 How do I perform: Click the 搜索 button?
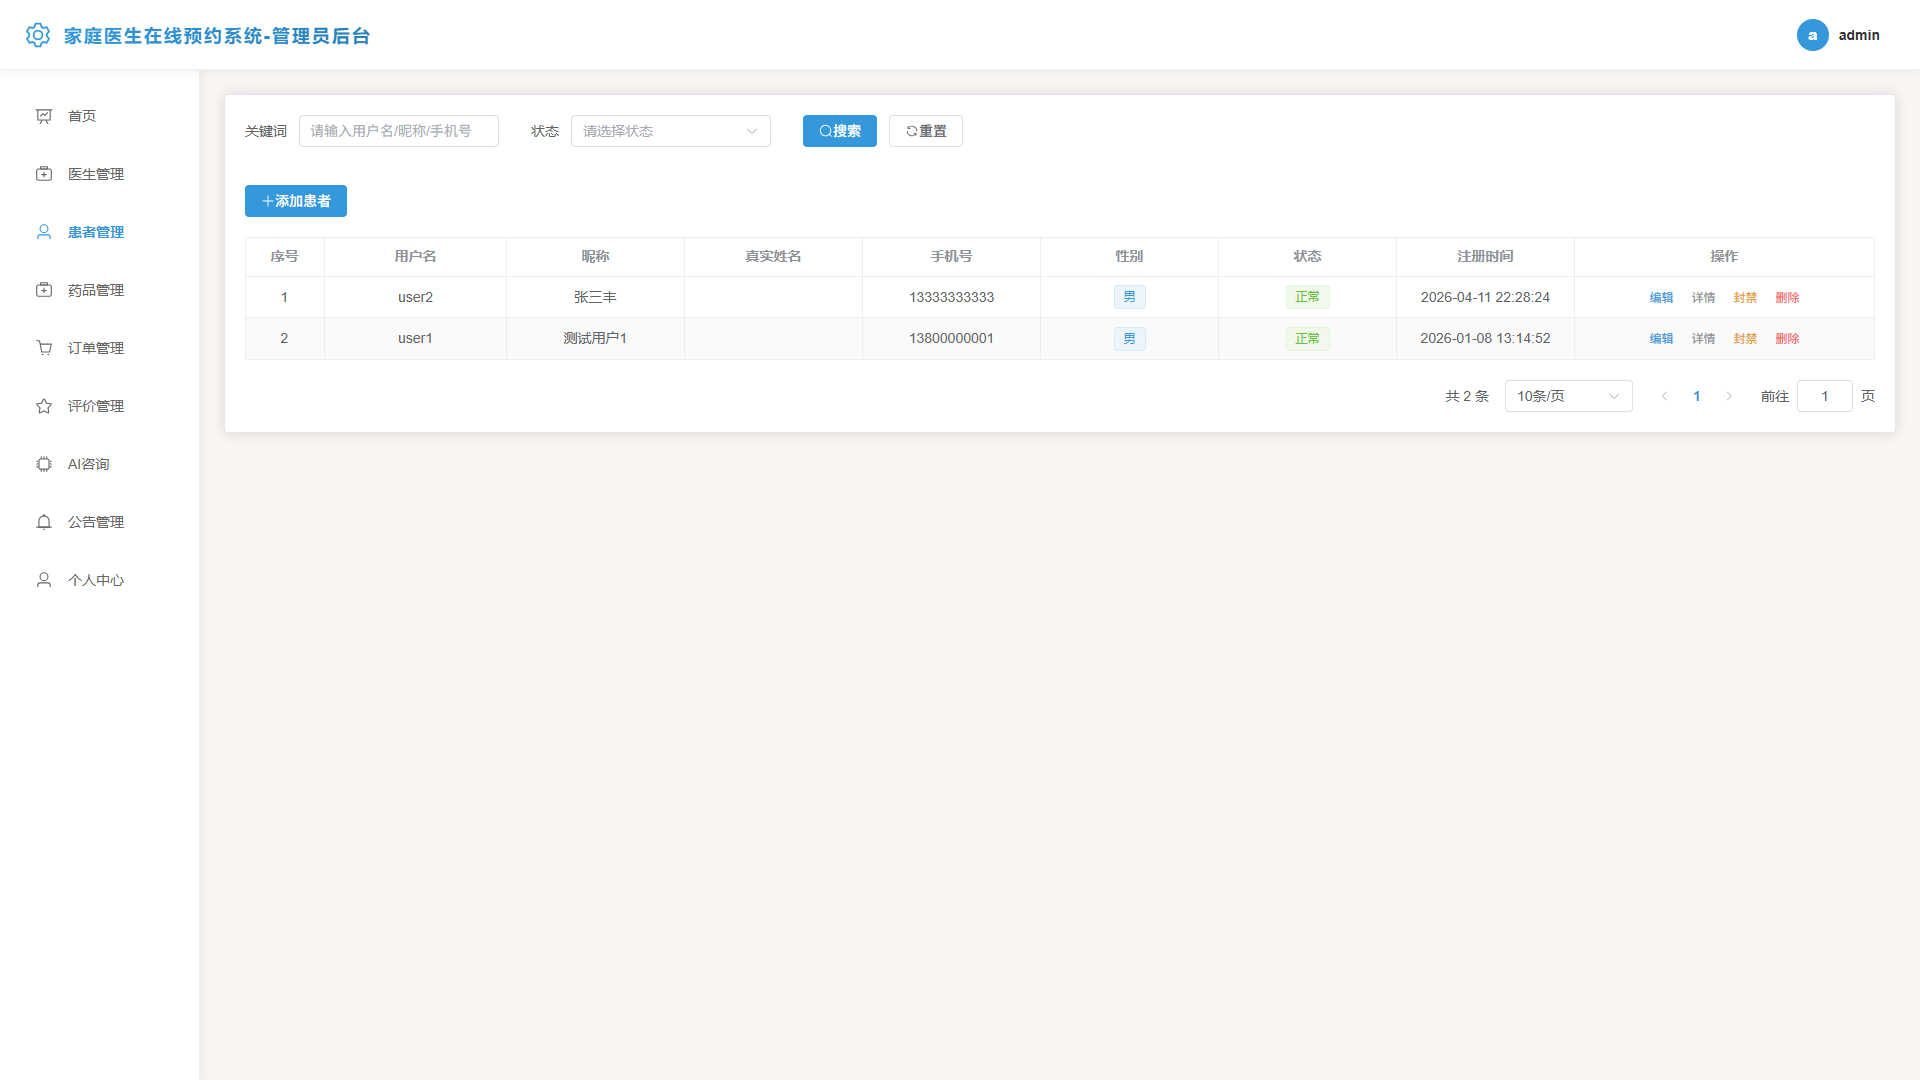[840, 131]
